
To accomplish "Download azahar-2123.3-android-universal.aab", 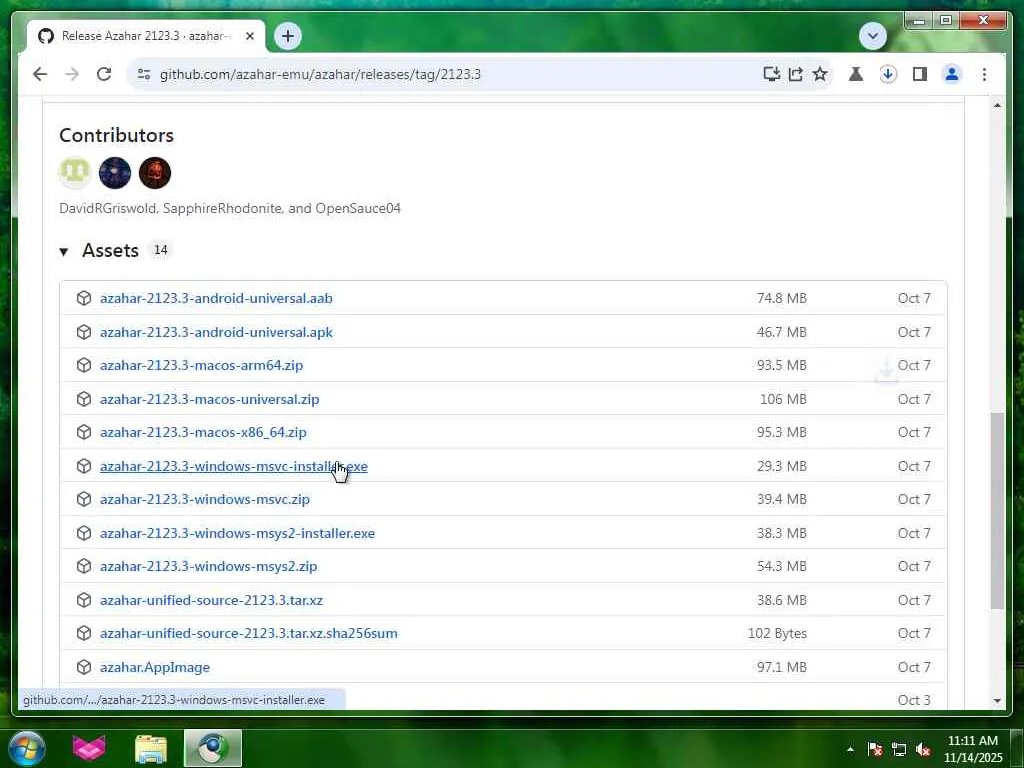I will (x=216, y=298).
